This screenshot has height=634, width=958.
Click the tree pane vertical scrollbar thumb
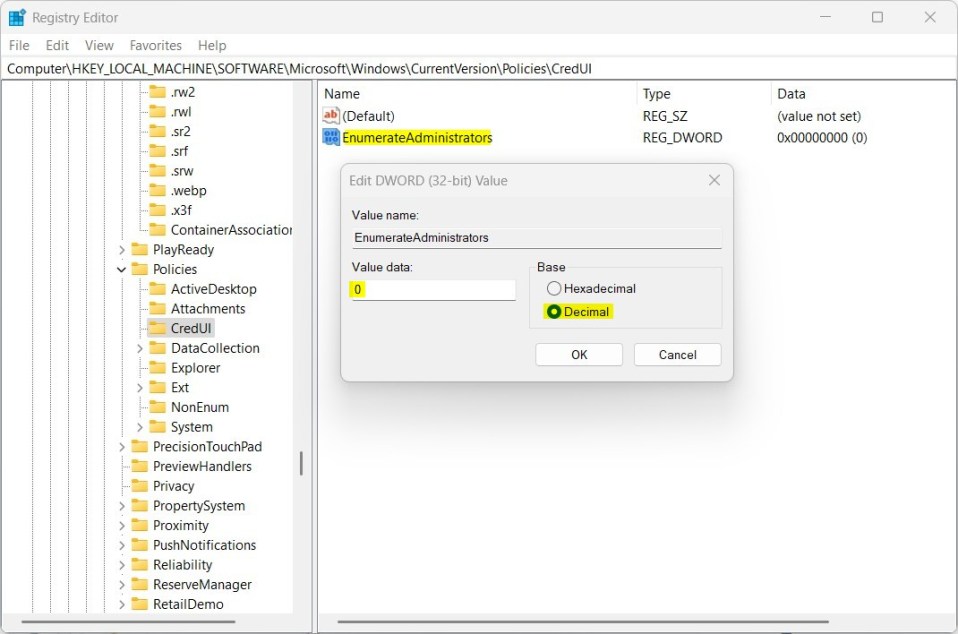pyautogui.click(x=301, y=463)
